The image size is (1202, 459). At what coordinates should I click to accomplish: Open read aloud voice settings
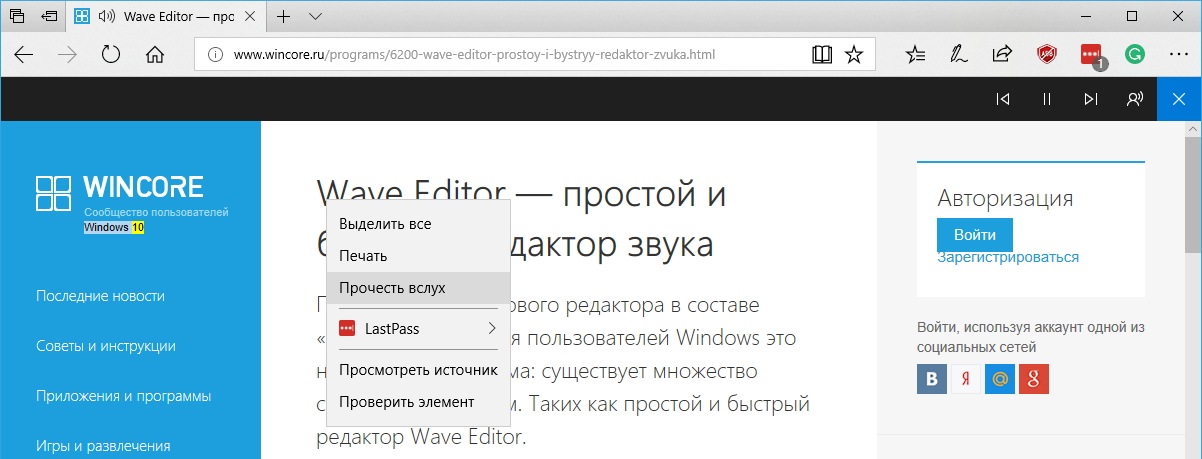[1135, 98]
